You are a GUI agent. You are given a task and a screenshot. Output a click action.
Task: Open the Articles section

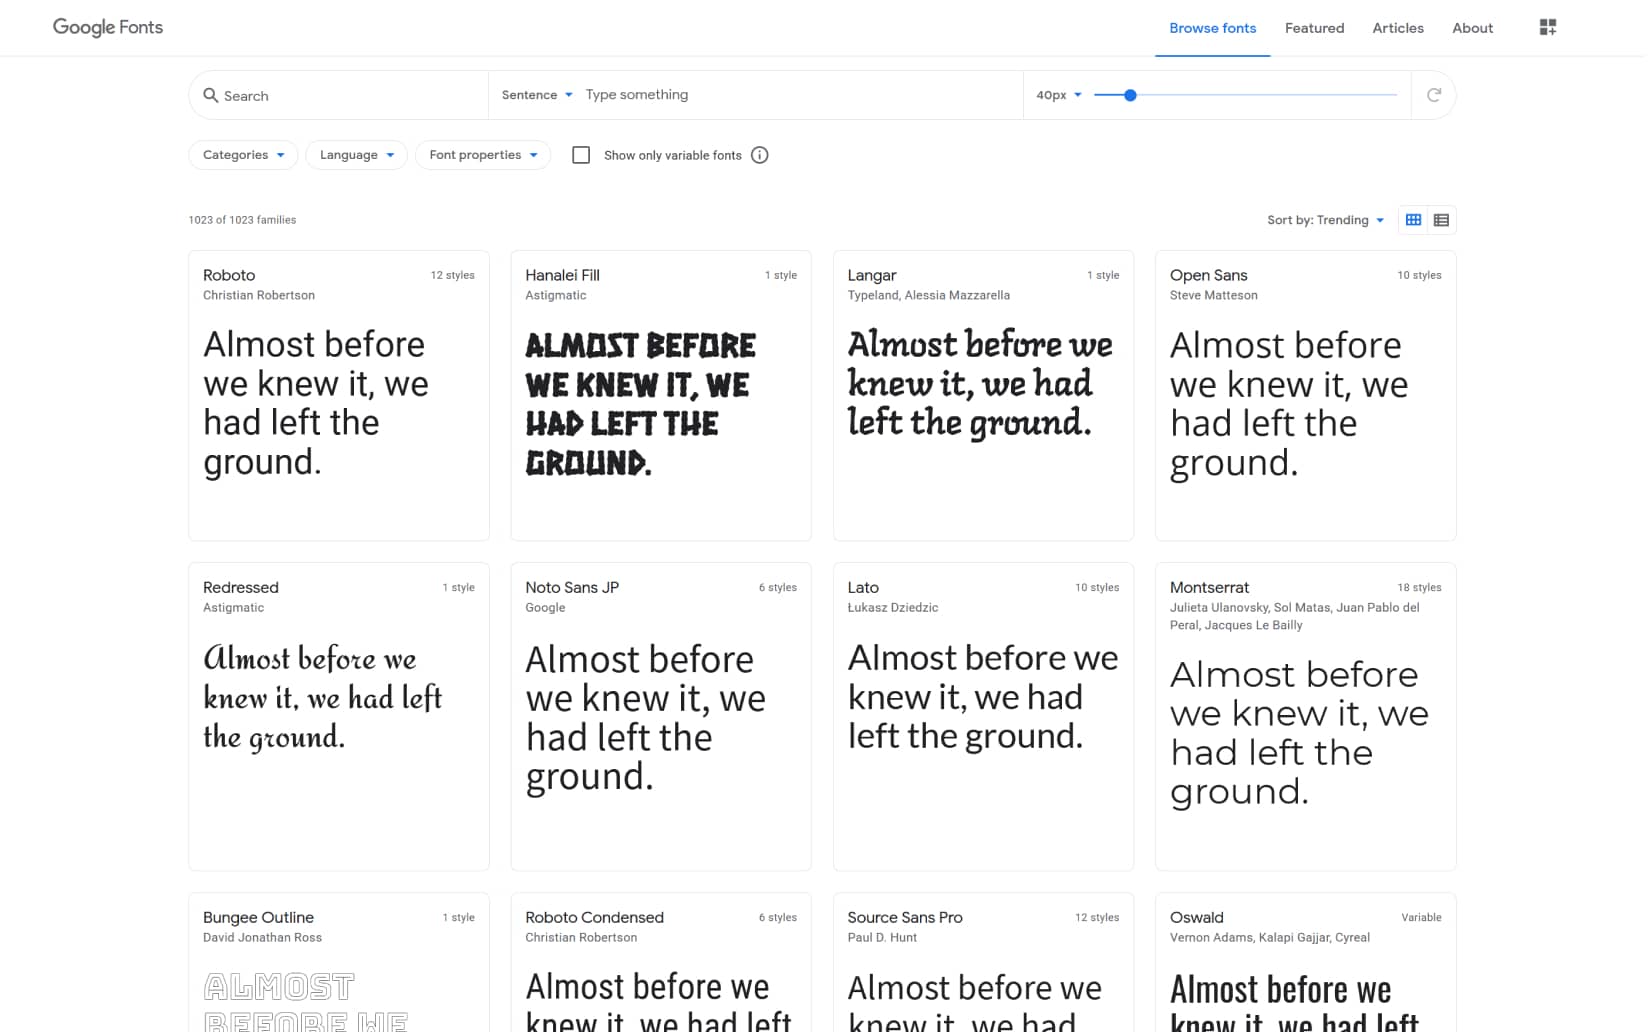(1397, 28)
